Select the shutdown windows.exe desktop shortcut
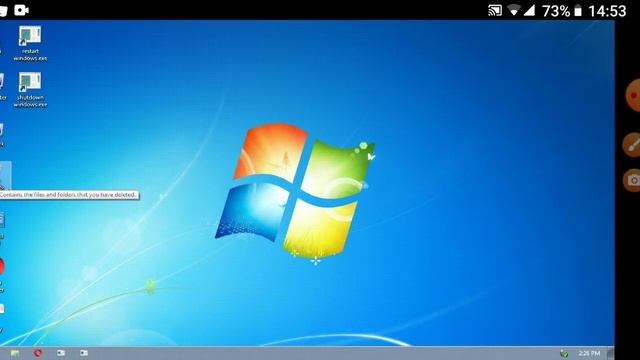 (30, 90)
